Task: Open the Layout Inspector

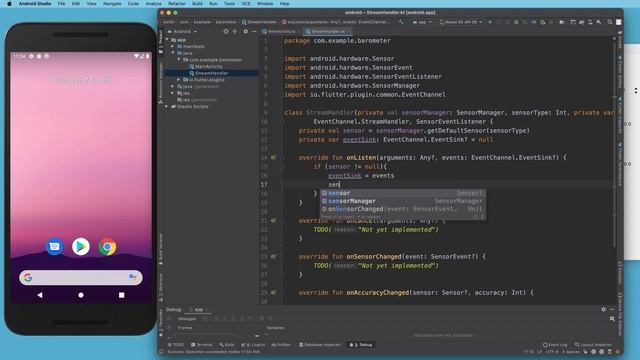Action: click(x=593, y=345)
